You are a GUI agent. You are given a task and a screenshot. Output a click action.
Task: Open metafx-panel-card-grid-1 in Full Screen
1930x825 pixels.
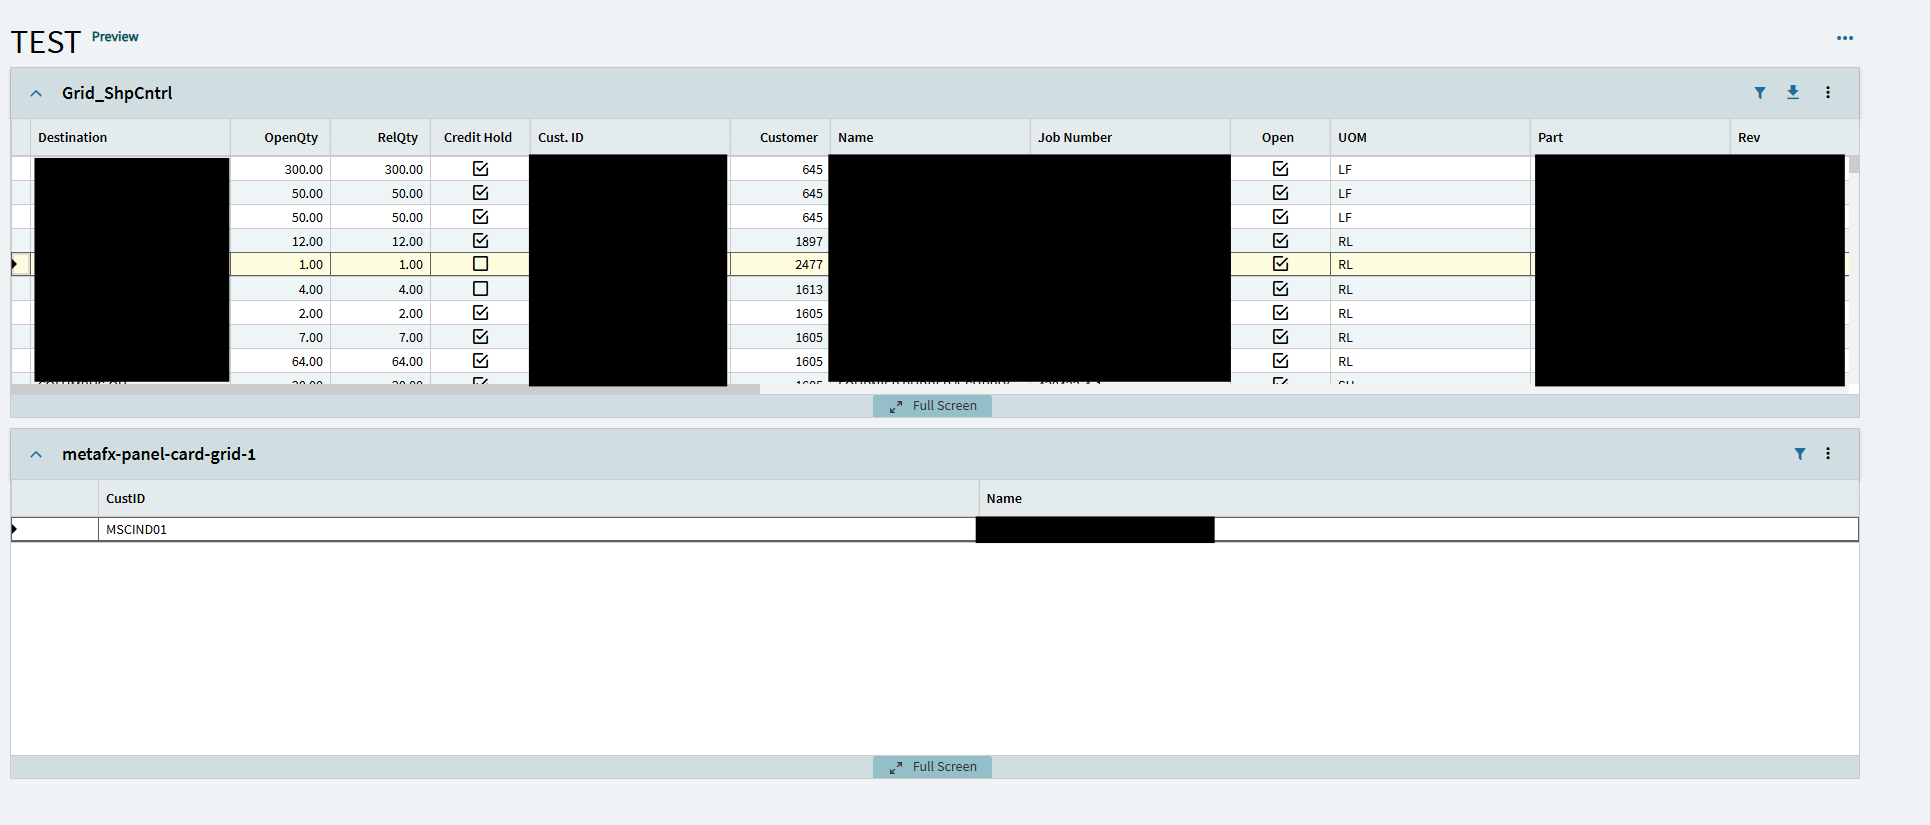932,767
